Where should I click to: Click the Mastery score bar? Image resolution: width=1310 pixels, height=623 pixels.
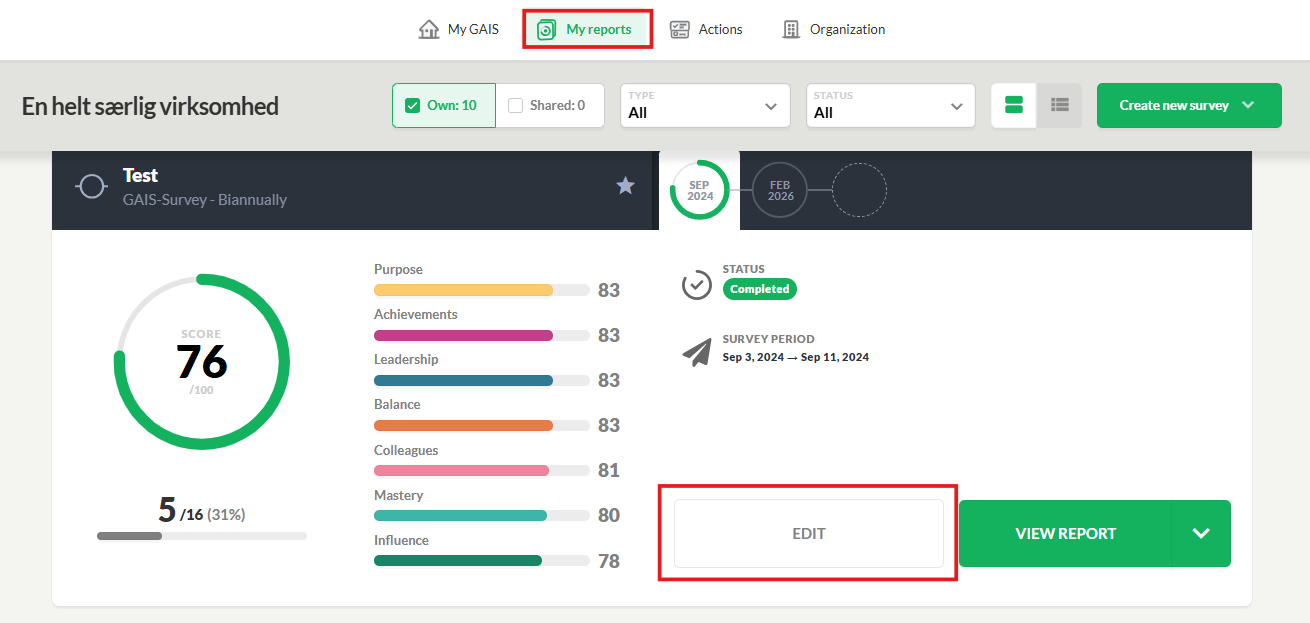click(x=481, y=516)
